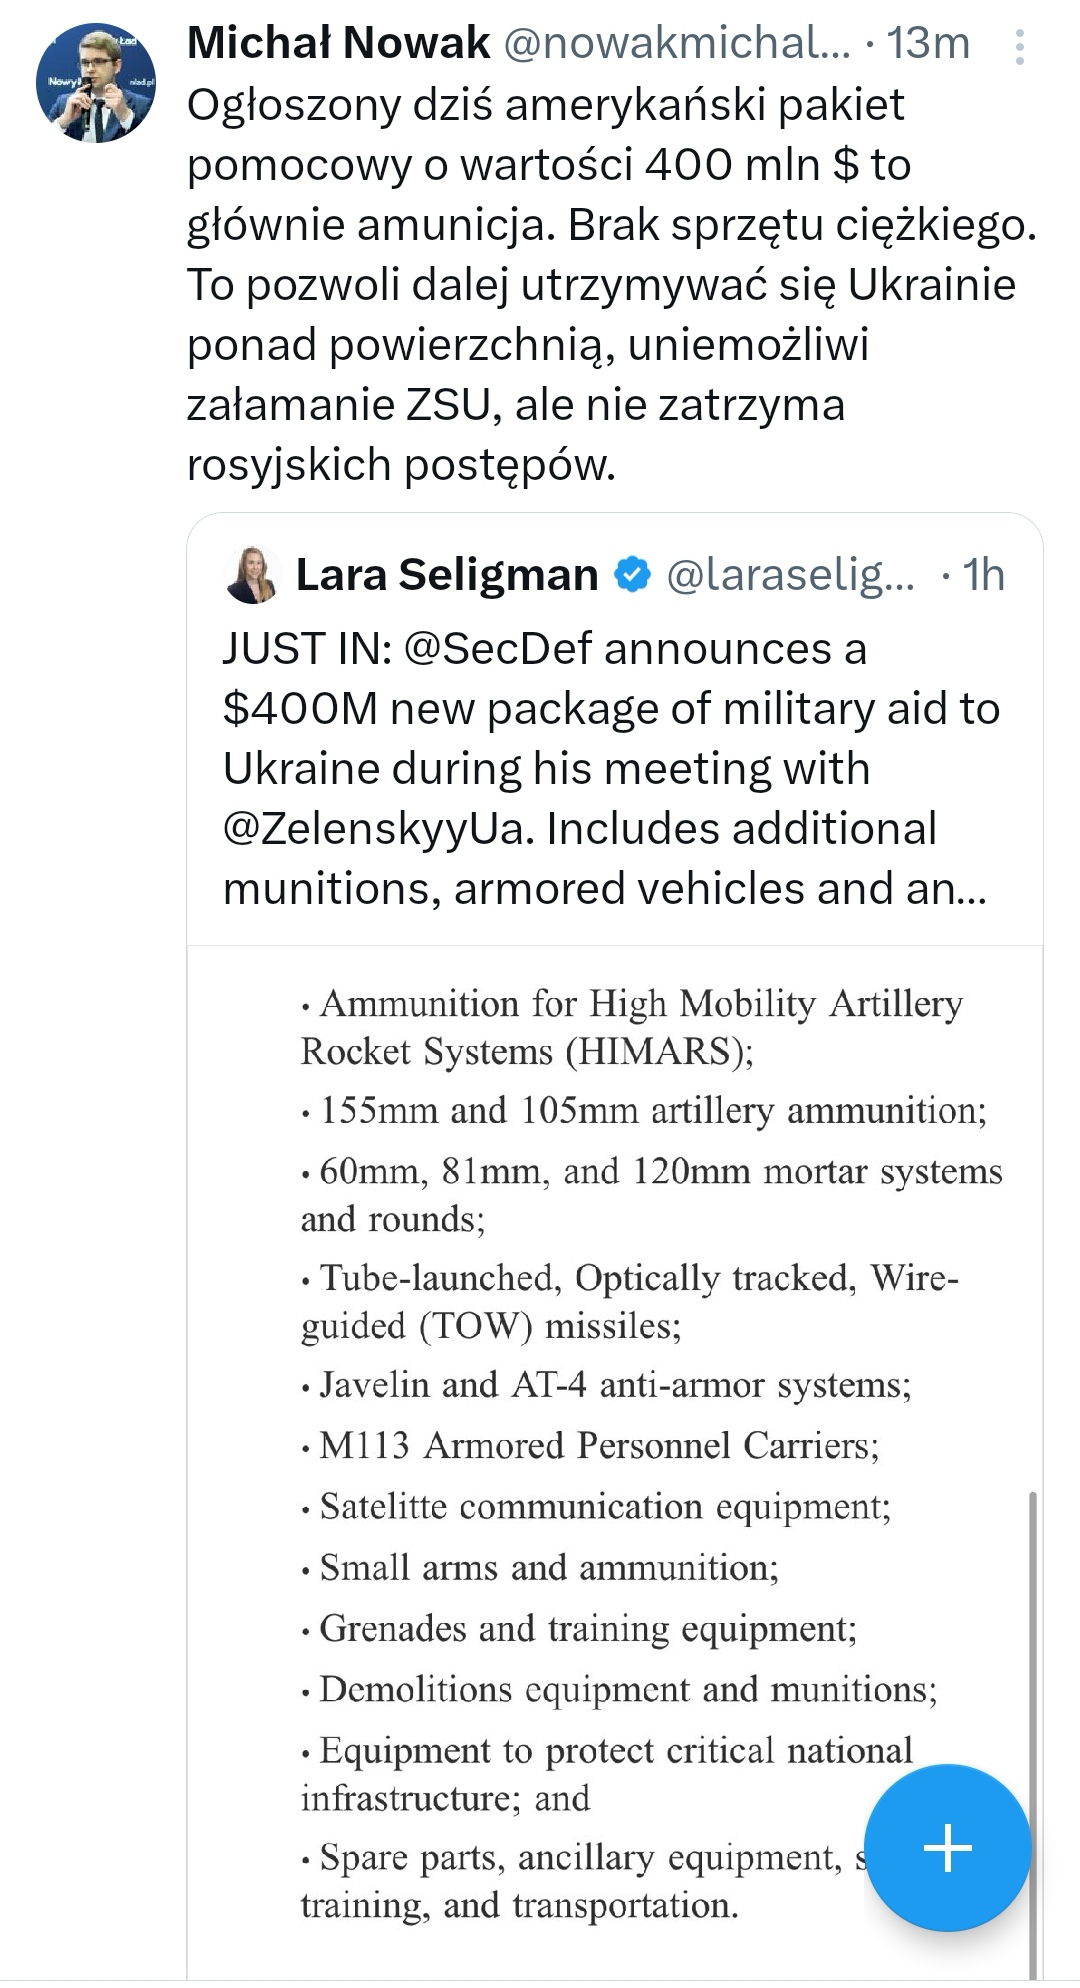
Task: Open Lara Seligman's small profile picture
Action: 252,576
